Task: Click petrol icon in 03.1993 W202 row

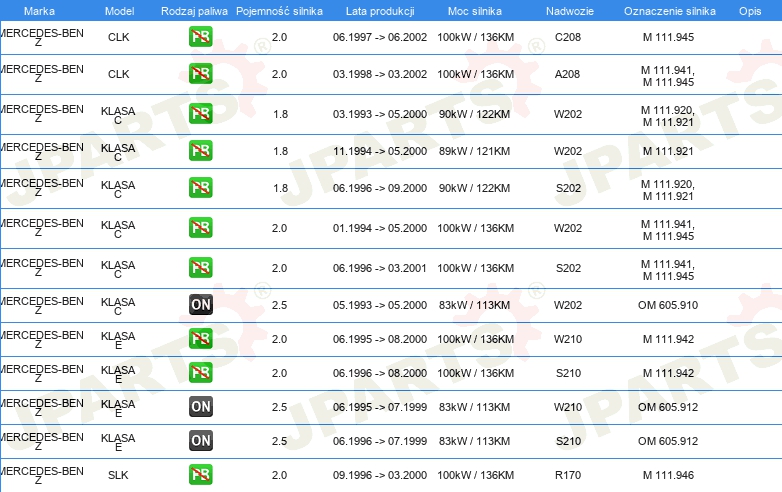Action: [200, 114]
